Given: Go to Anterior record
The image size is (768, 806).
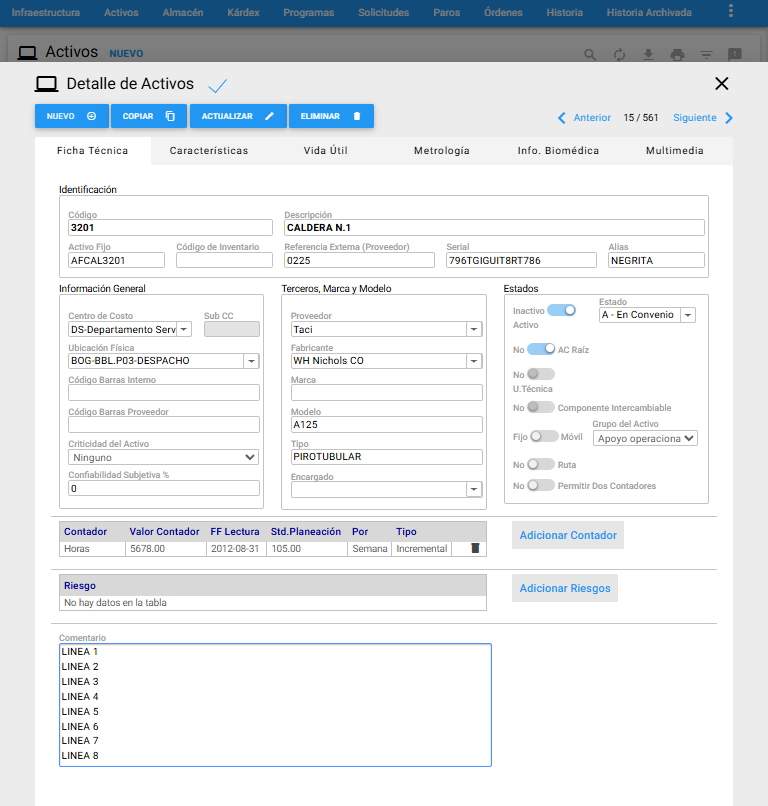Looking at the screenshot, I should coord(592,118).
